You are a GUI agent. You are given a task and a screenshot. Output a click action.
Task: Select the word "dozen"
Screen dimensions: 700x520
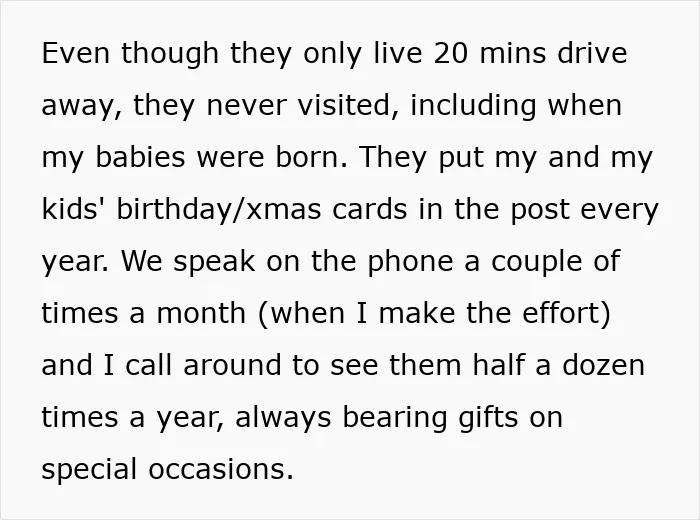pyautogui.click(x=604, y=365)
